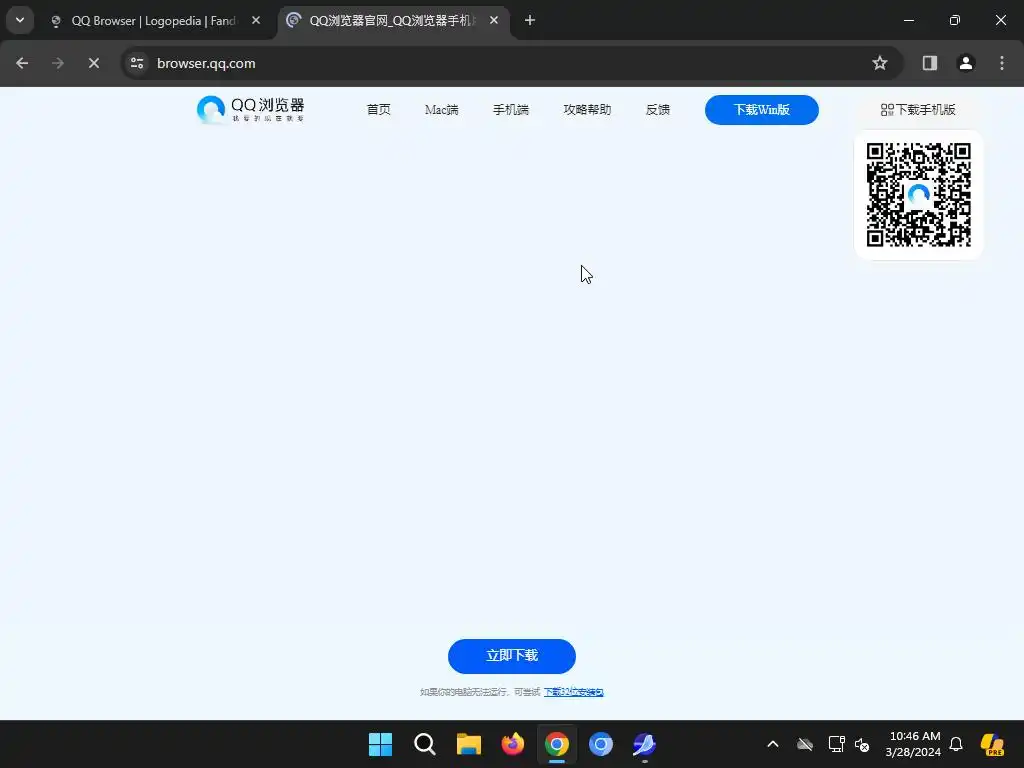1024x768 pixels.
Task: Open the Chromium taskbar icon
Action: click(x=601, y=744)
